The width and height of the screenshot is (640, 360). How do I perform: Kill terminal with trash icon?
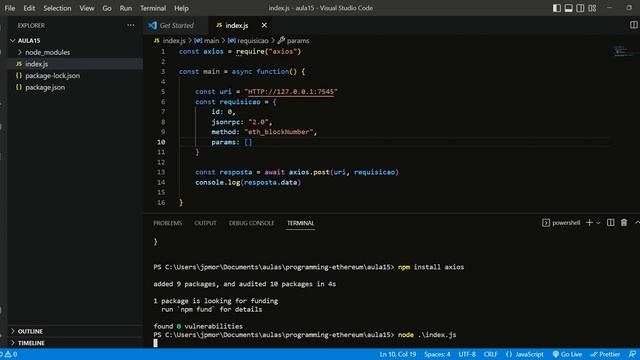pos(624,223)
